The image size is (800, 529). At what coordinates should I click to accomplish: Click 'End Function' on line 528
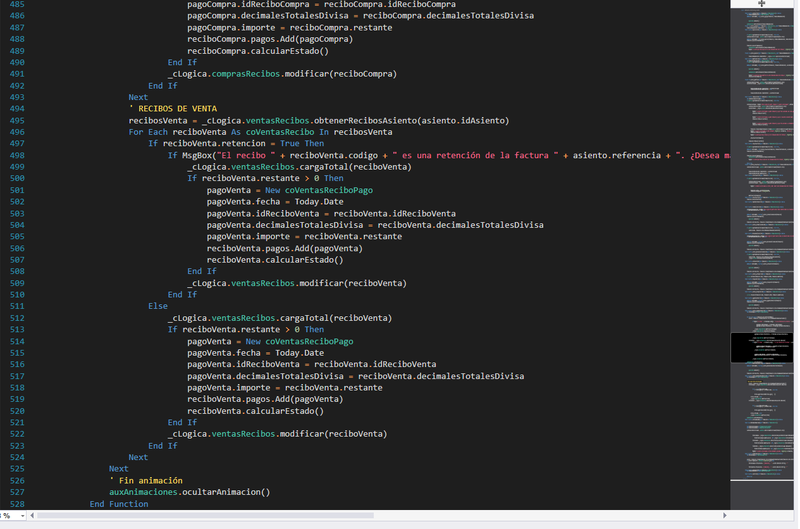pyautogui.click(x=119, y=504)
